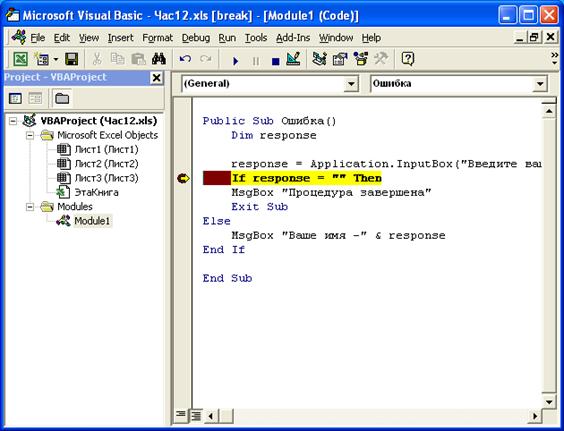The height and width of the screenshot is (431, 564).
Task: Select ЭтаКнига in project tree
Action: pos(96,192)
